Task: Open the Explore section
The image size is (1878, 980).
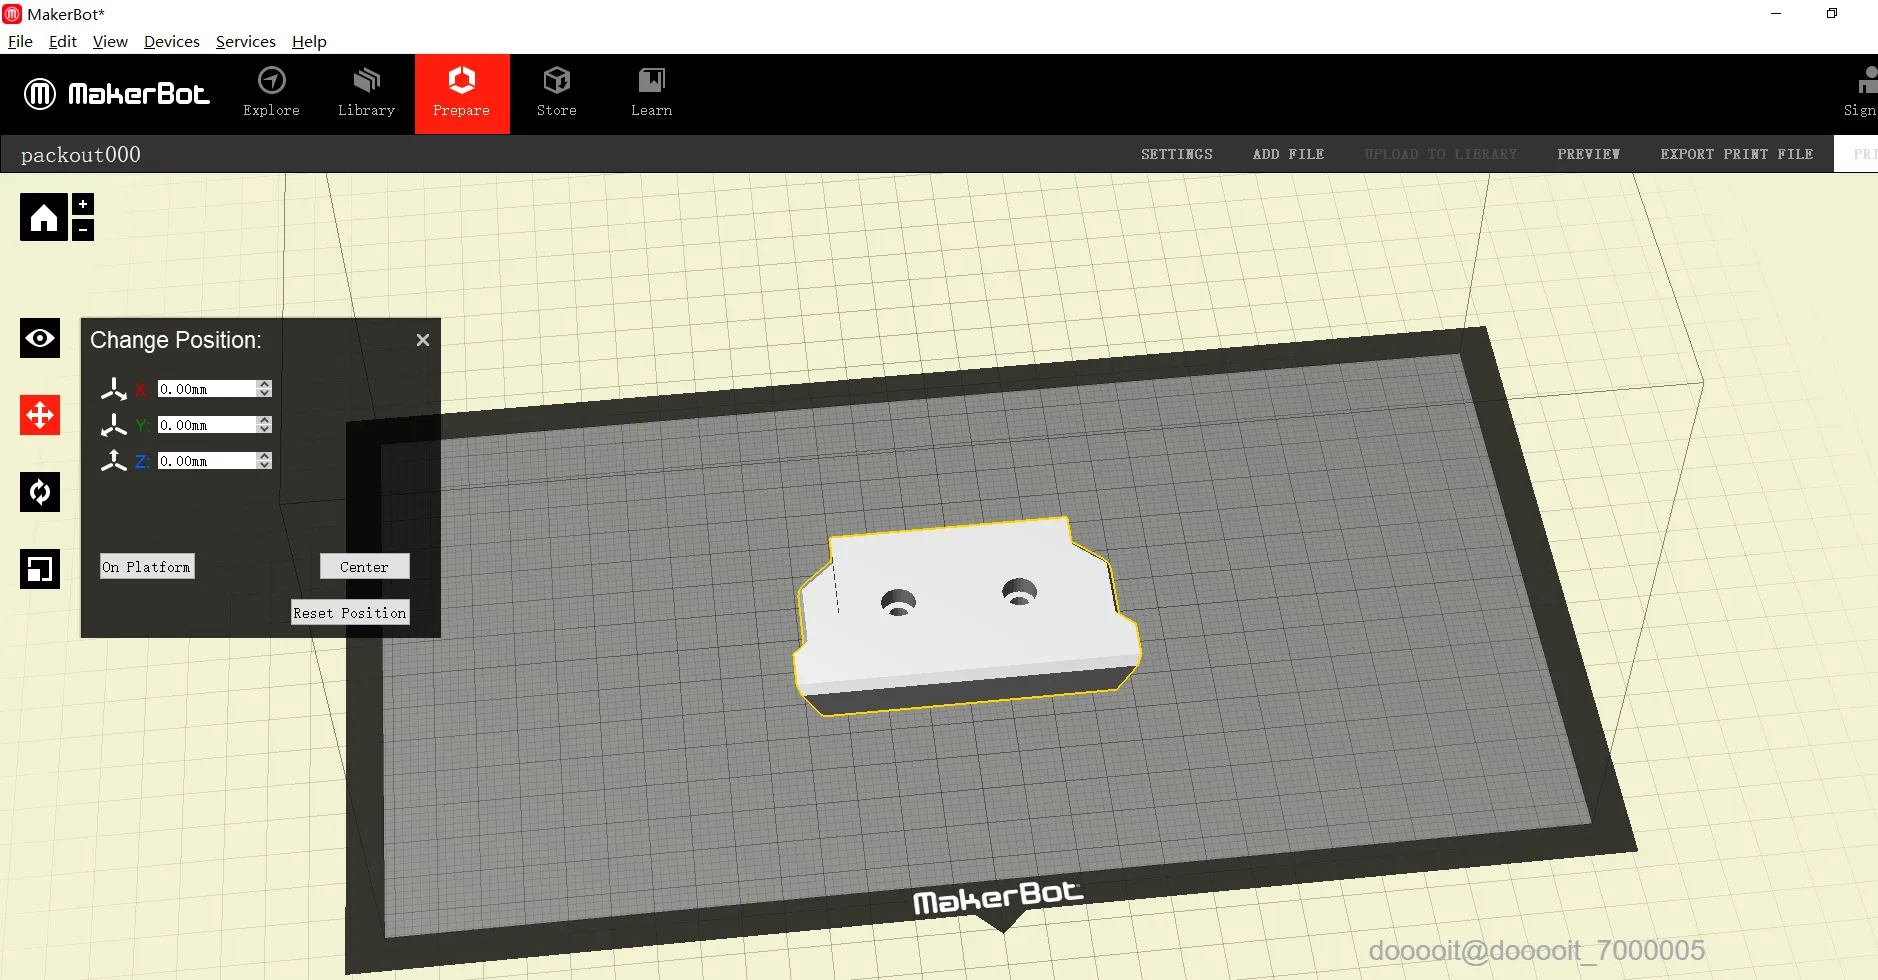Action: coord(271,93)
